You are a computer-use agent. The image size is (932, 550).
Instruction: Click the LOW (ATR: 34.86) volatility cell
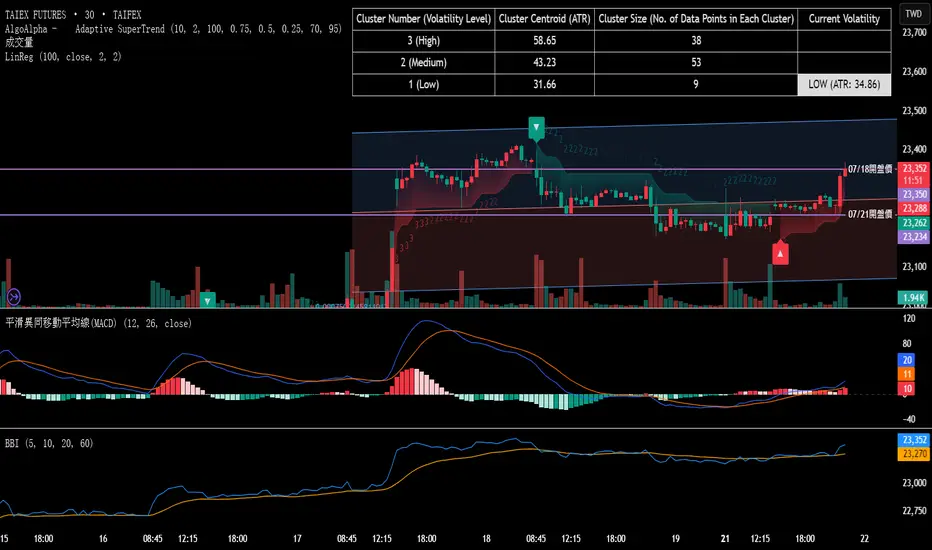coord(844,84)
